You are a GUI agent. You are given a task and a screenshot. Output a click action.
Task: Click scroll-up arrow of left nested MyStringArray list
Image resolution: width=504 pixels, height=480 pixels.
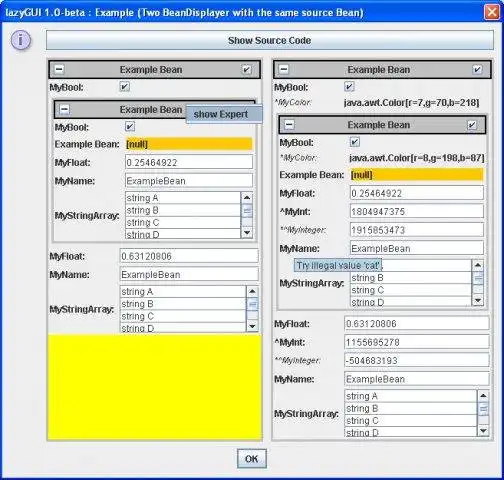coord(247,198)
